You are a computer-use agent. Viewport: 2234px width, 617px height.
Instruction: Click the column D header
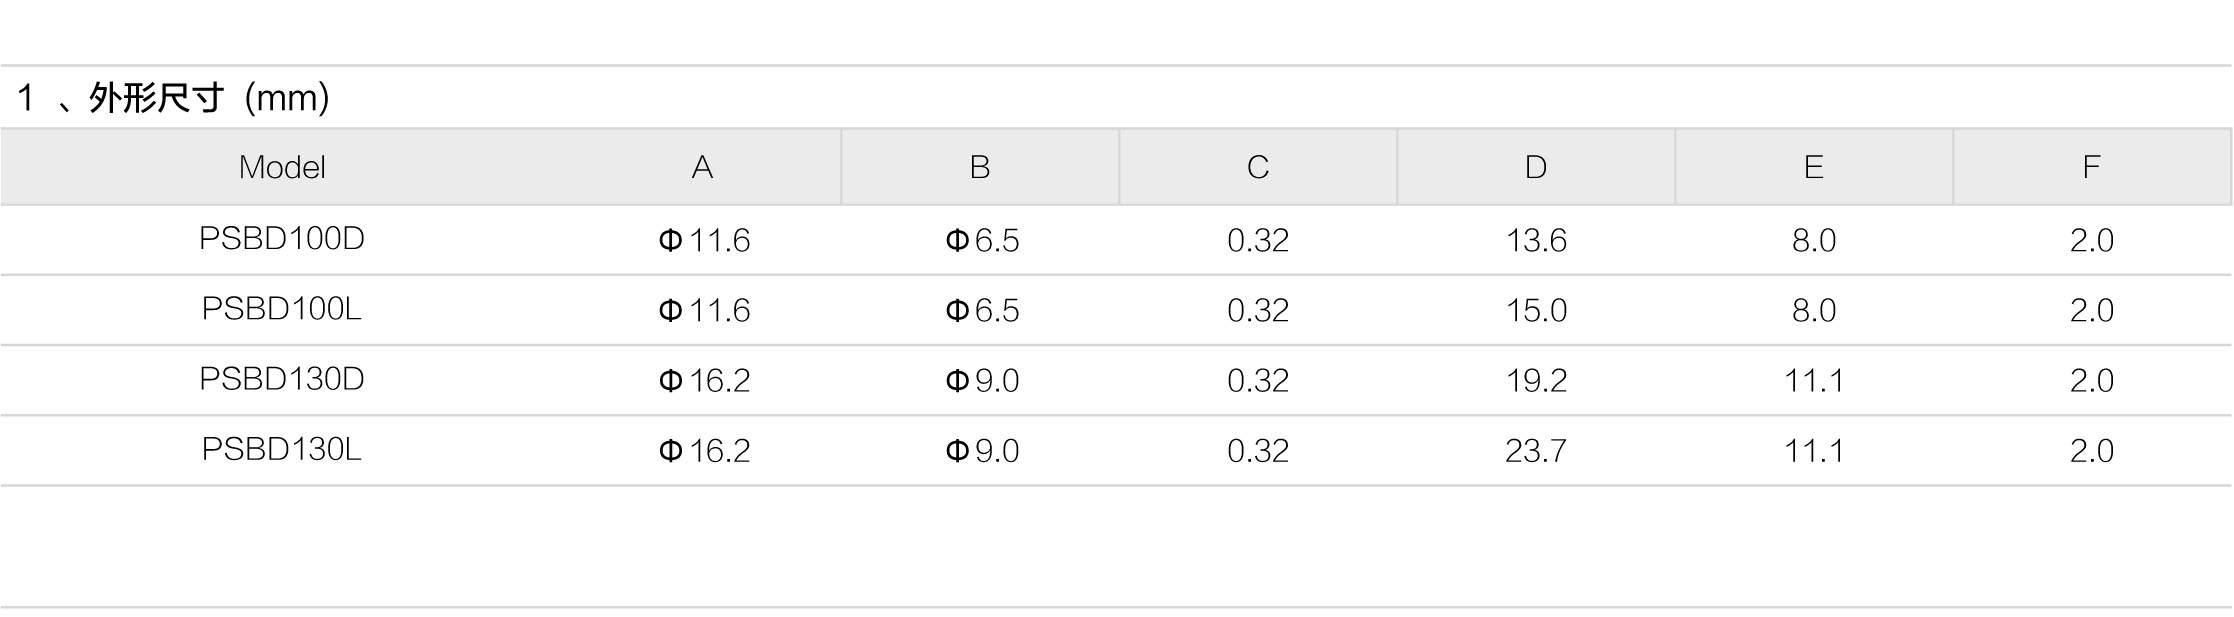pos(1536,167)
